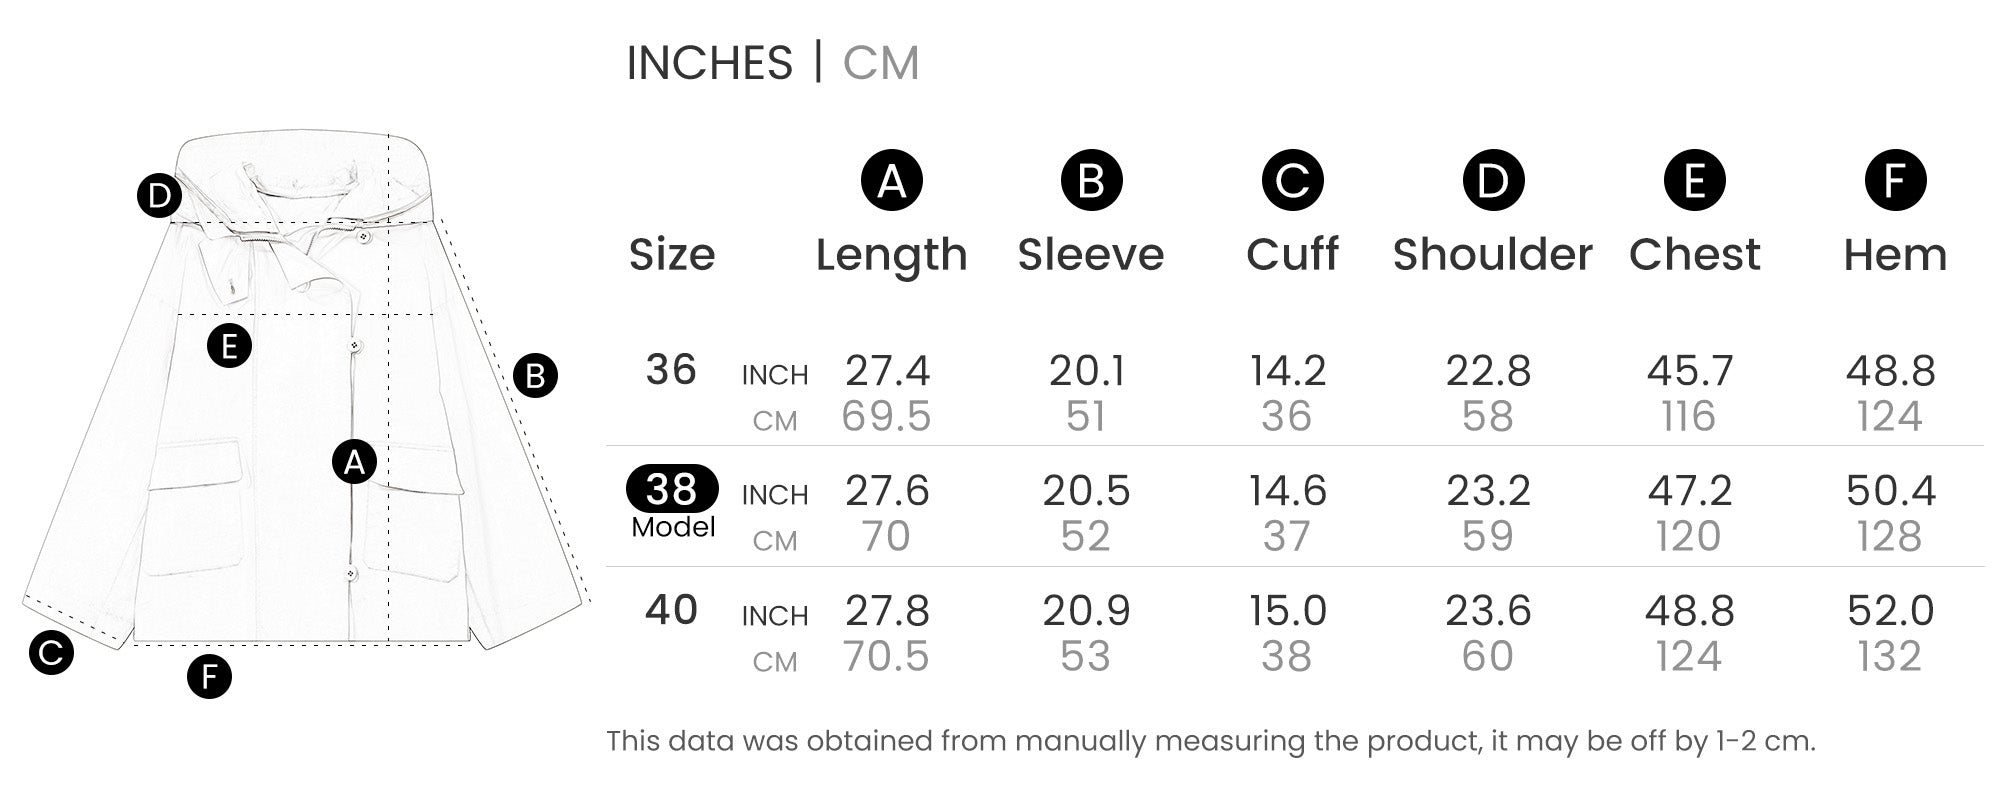The width and height of the screenshot is (2000, 806).
Task: Select the highlighted size 38 badge
Action: click(x=672, y=489)
